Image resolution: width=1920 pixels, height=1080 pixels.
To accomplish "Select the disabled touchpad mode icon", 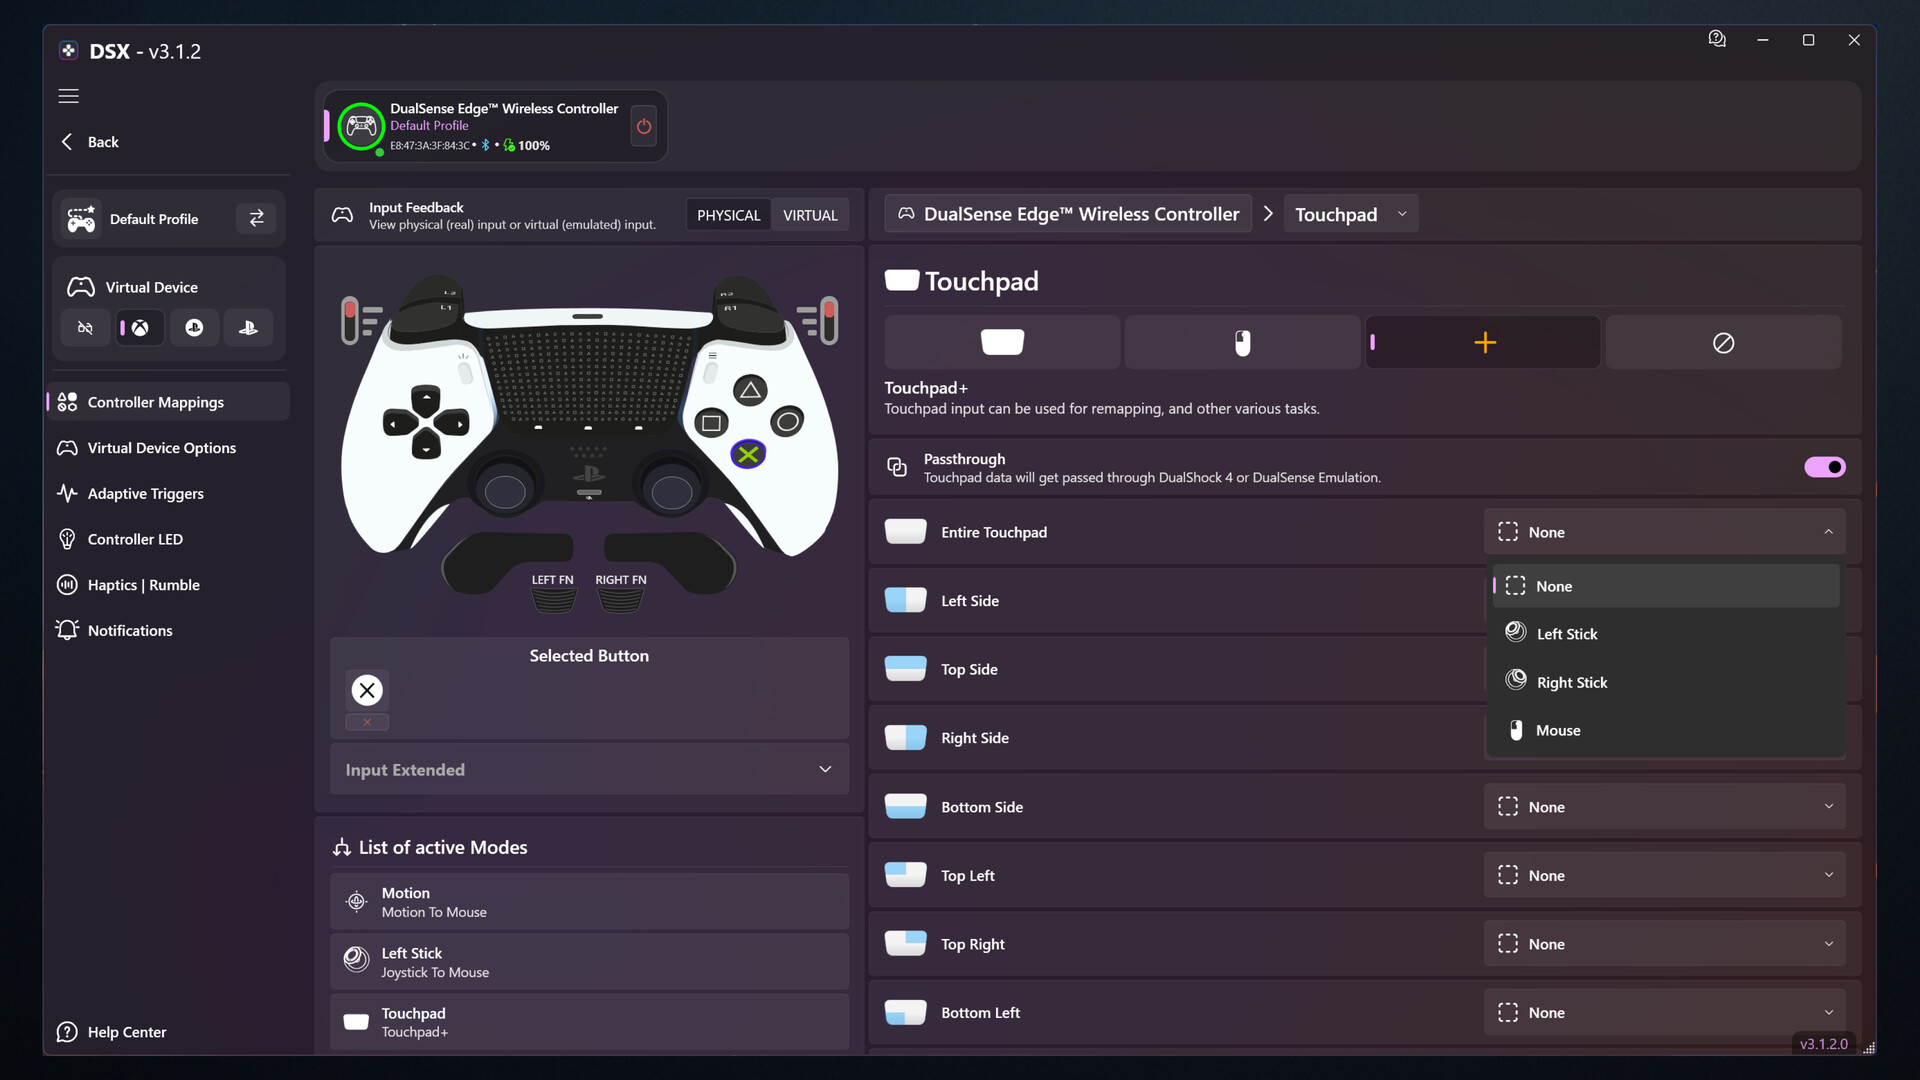I will pyautogui.click(x=1723, y=342).
